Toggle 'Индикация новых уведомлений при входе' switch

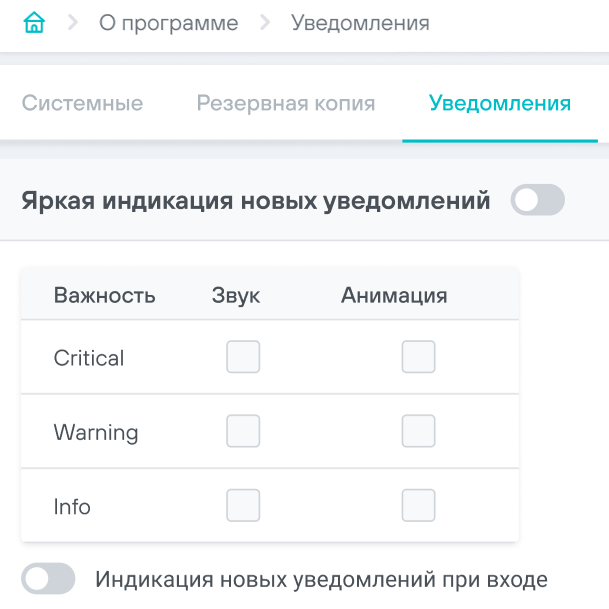point(49,578)
